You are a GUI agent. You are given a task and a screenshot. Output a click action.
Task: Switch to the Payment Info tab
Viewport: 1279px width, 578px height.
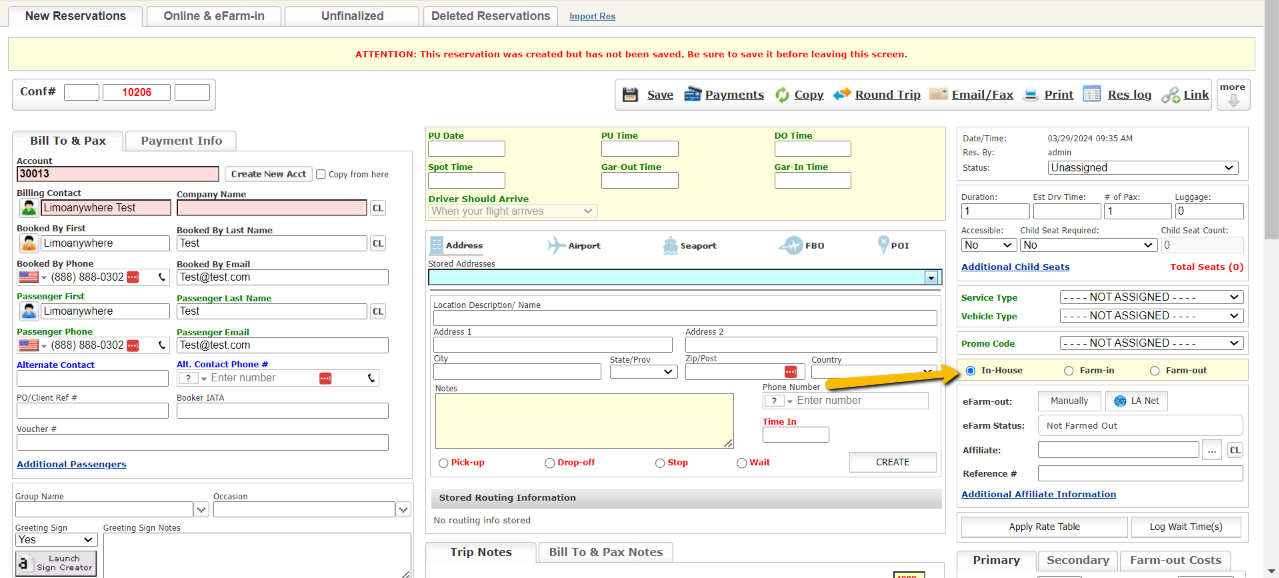pyautogui.click(x=181, y=141)
